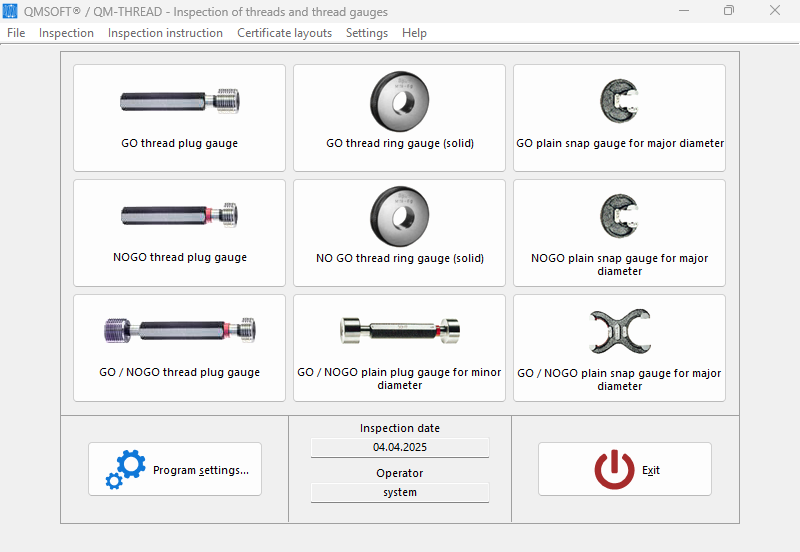Choose GO plain snap gauge for major diameter
The image size is (800, 552).
619,118
